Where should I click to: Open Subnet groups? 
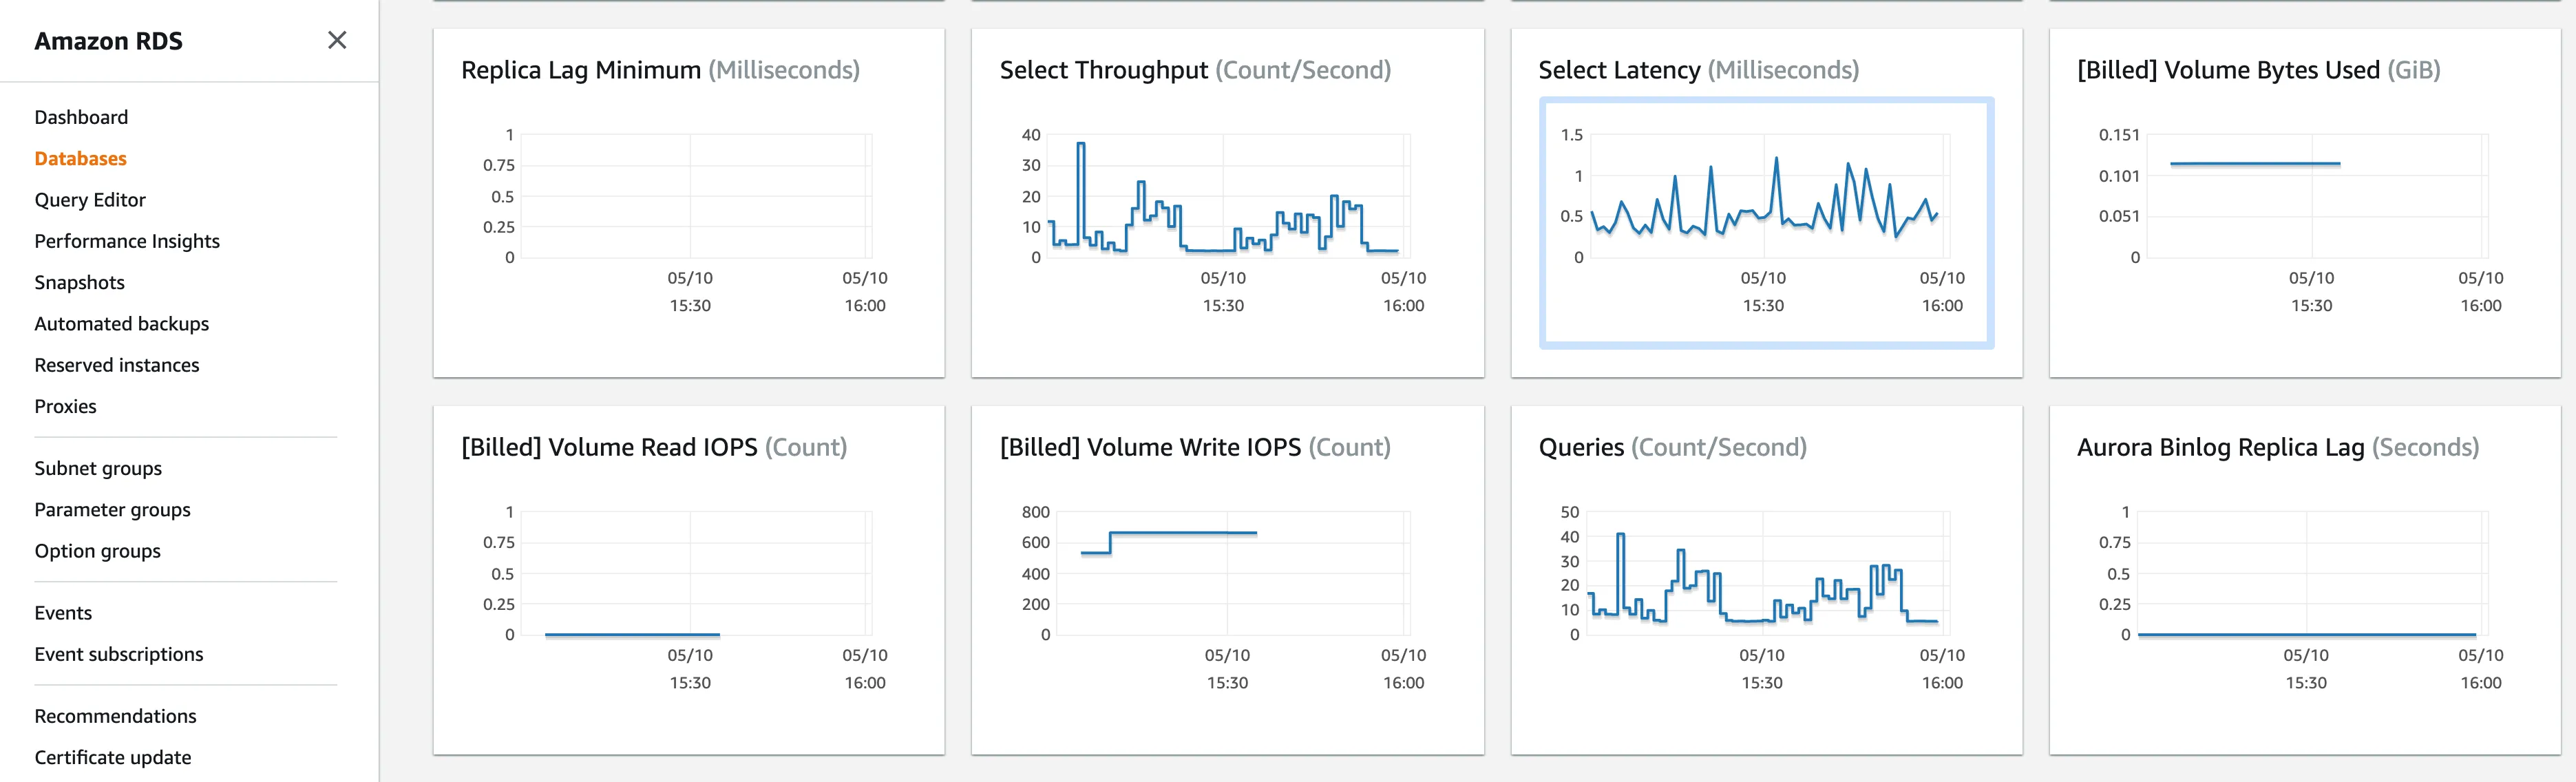(x=98, y=468)
